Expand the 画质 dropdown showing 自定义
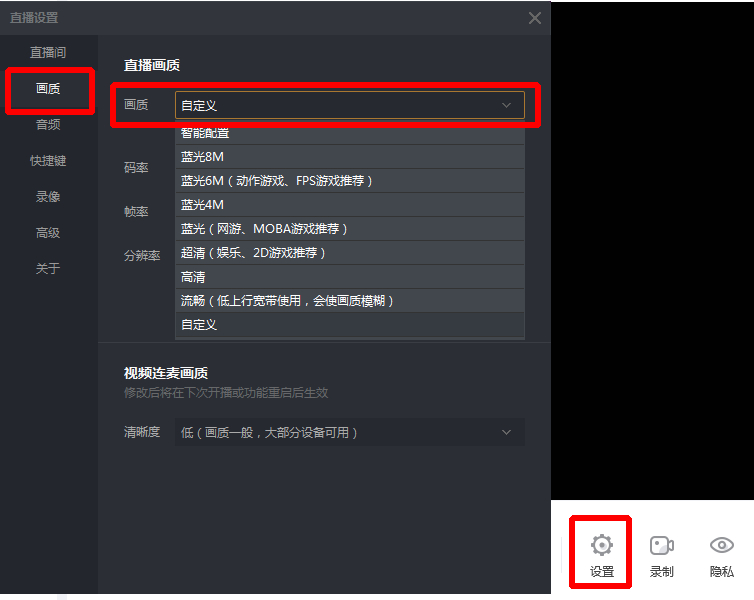Screen dimensions: 754x600 pyautogui.click(x=350, y=105)
